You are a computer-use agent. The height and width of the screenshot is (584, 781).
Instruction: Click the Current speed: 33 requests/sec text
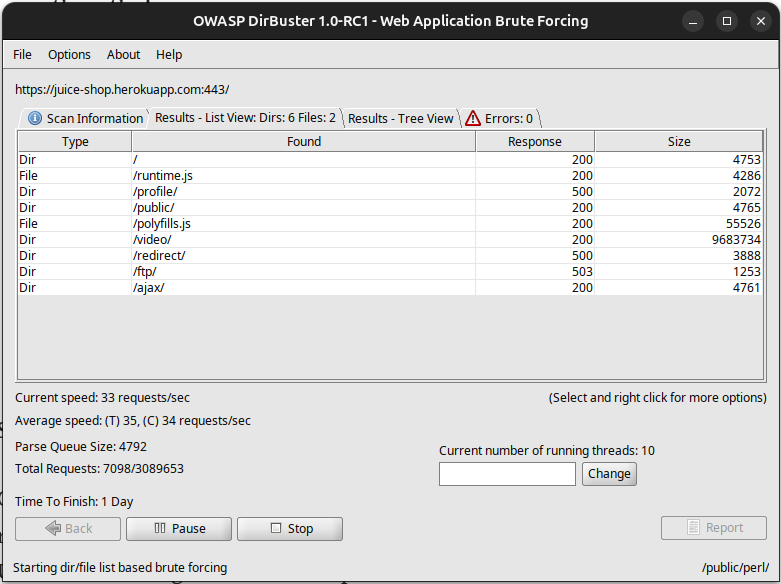(x=102, y=397)
